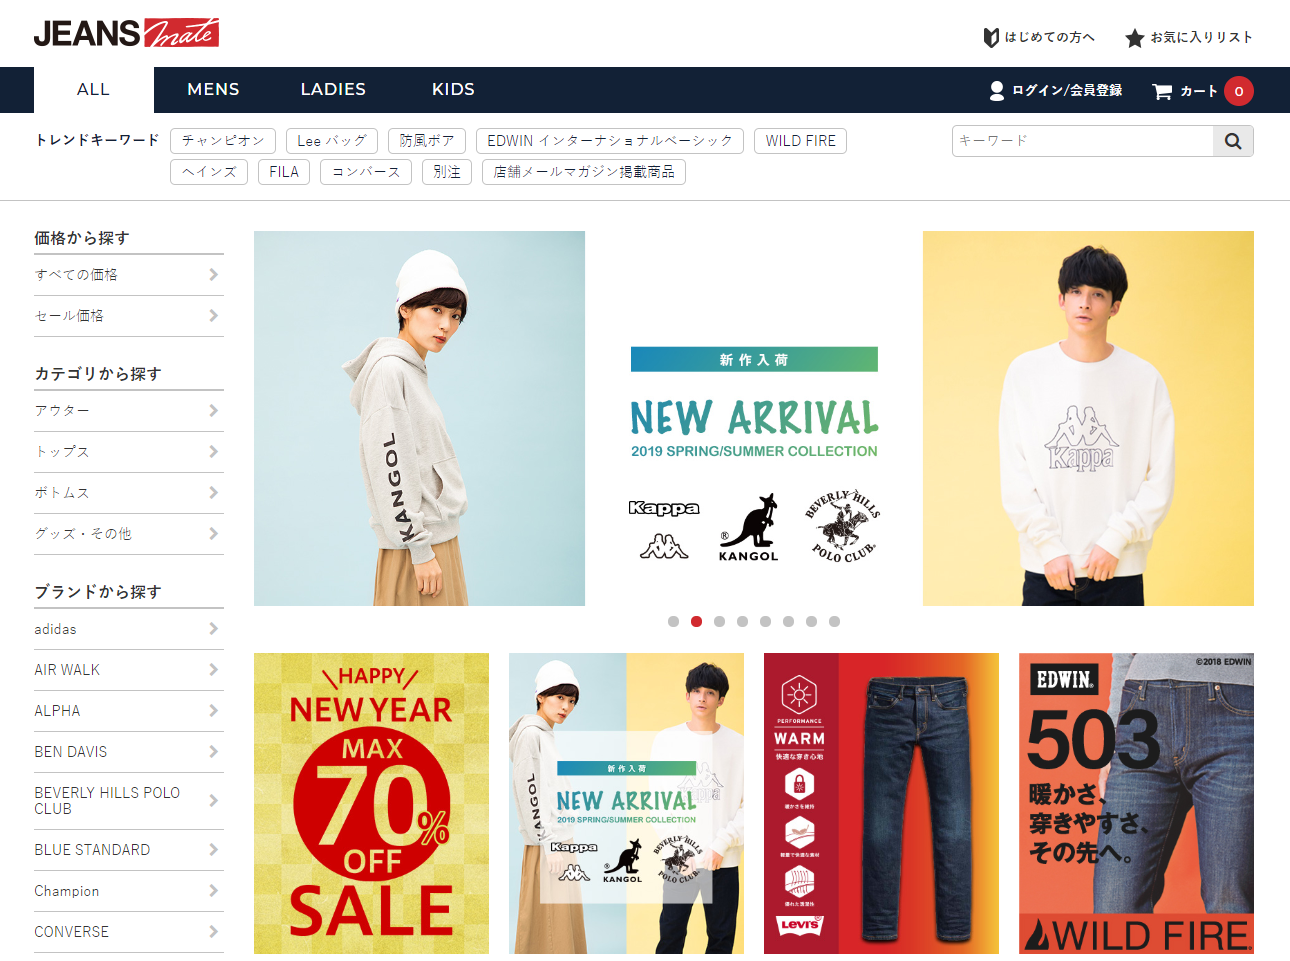Open the カート link text
Image resolution: width=1290 pixels, height=961 pixels.
click(1199, 91)
